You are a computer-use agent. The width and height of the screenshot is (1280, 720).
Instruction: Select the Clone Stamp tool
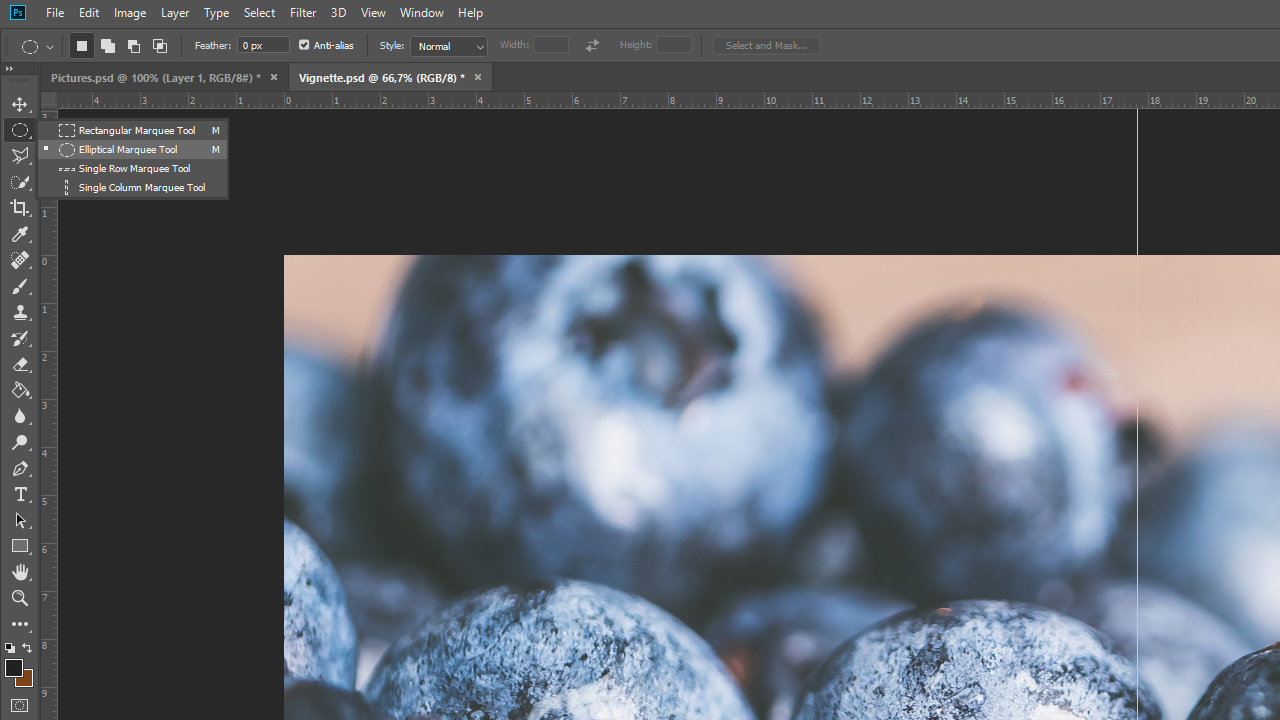(20, 312)
